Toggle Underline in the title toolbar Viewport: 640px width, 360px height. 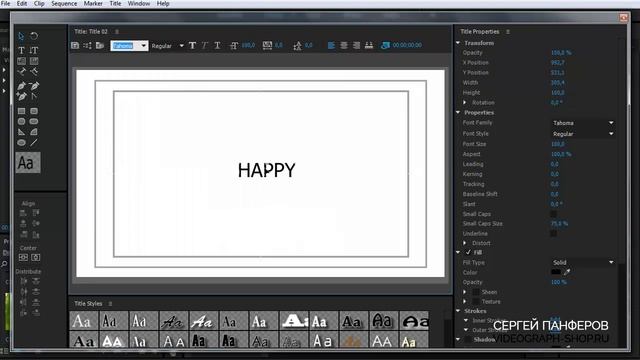pyautogui.click(x=217, y=45)
